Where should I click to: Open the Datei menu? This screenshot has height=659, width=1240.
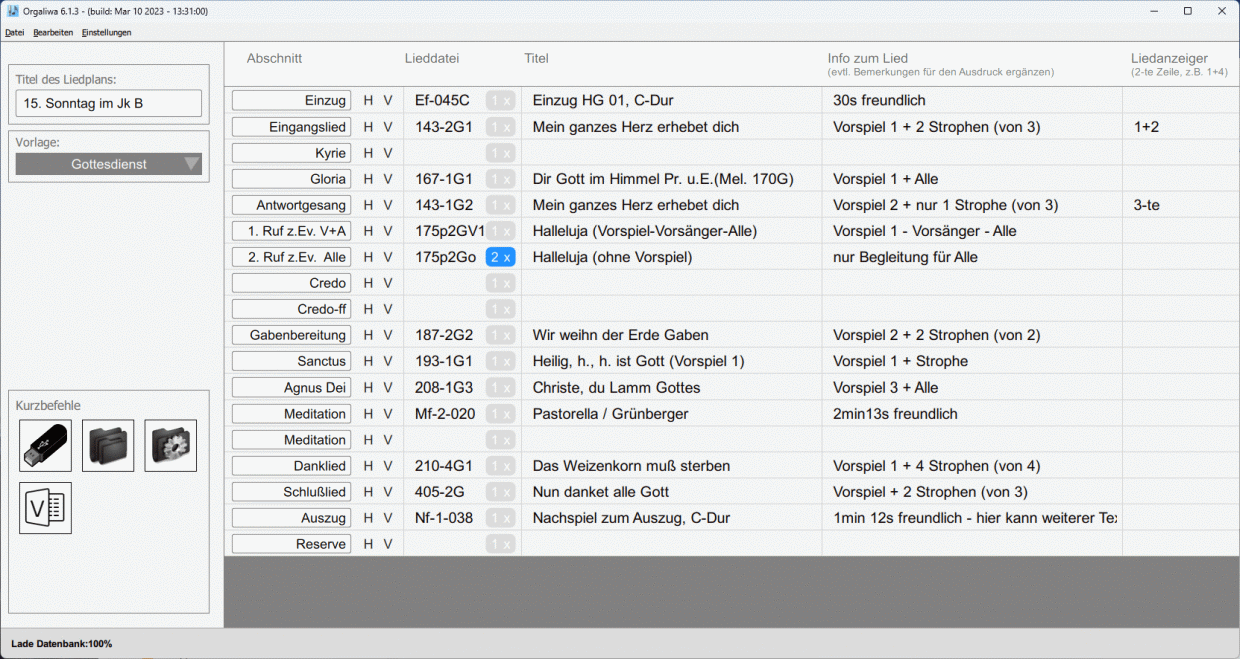pyautogui.click(x=14, y=32)
